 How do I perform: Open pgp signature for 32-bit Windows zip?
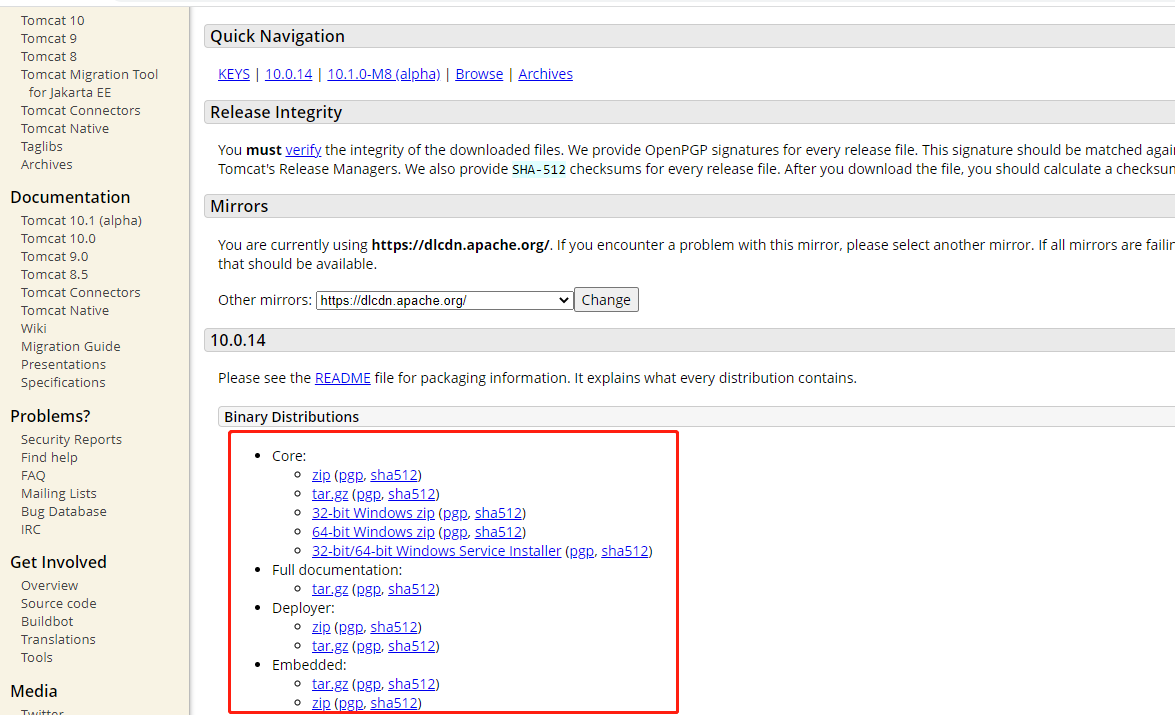pyautogui.click(x=455, y=513)
